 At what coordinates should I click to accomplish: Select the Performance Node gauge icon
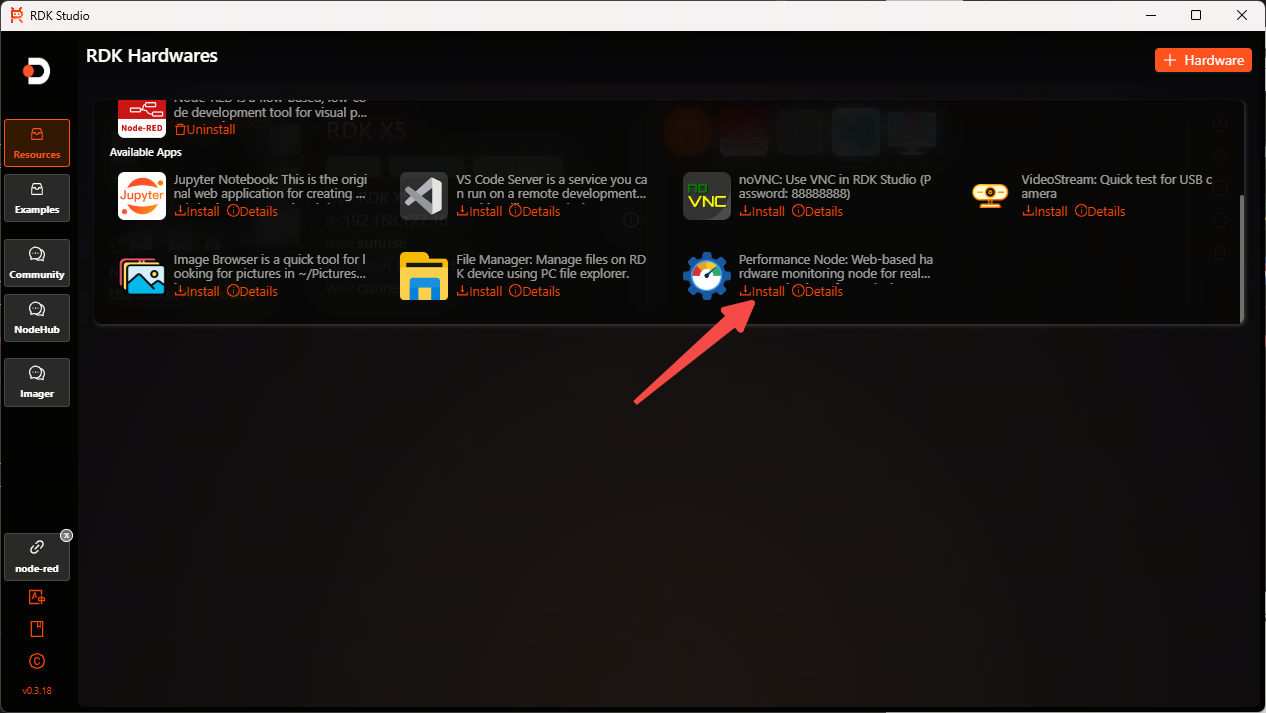coord(707,275)
